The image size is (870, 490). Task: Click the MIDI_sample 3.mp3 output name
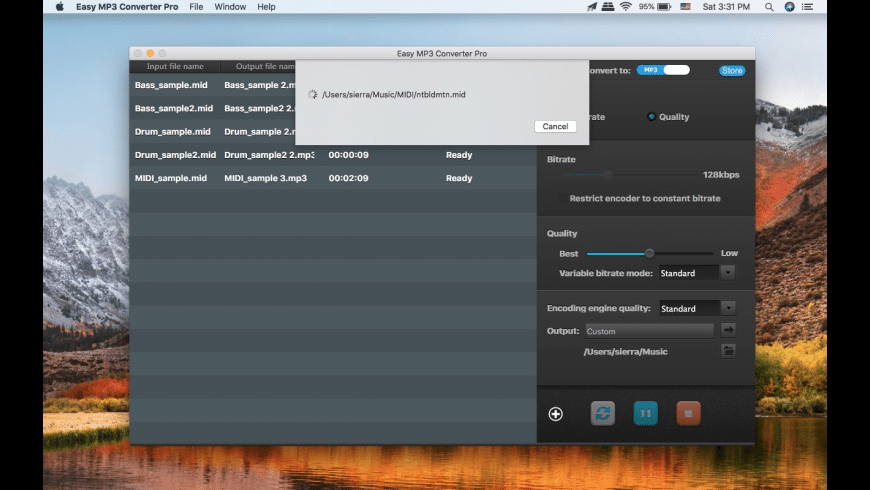(265, 178)
